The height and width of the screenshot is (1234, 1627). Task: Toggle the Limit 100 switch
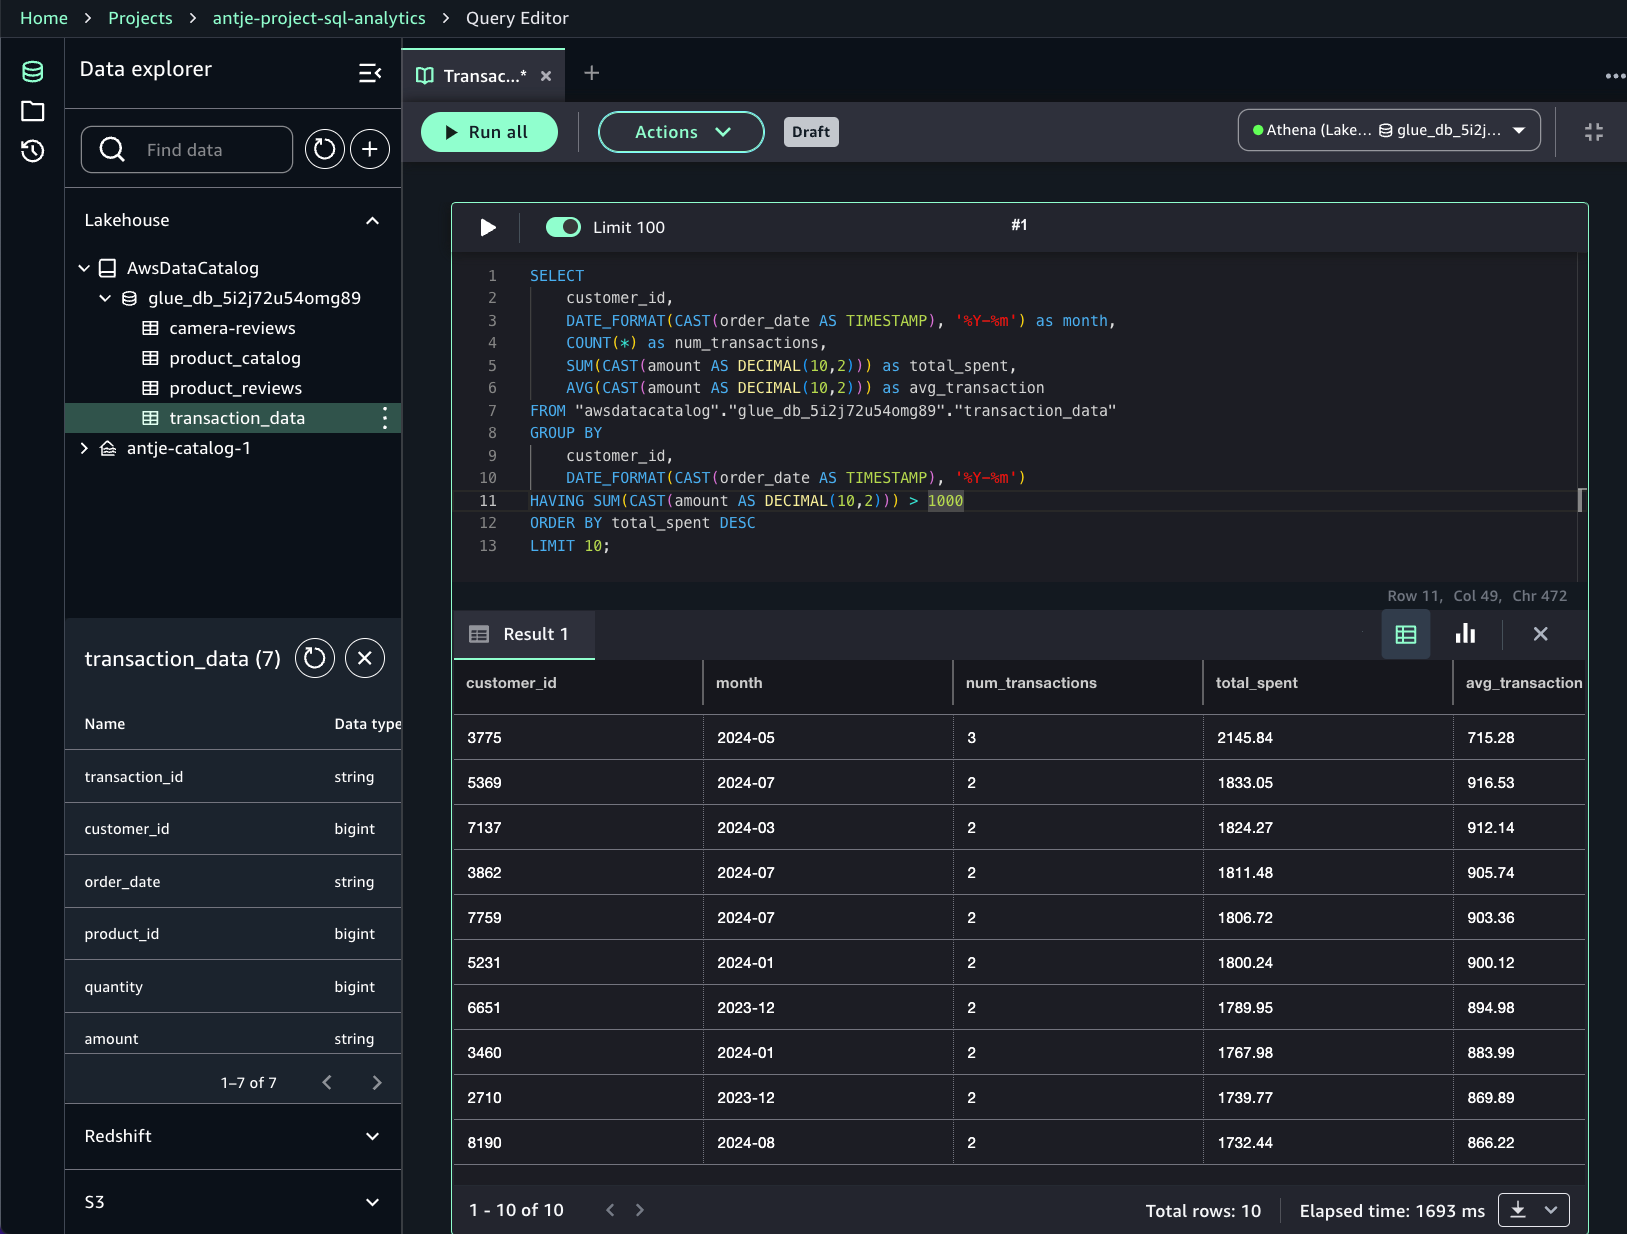click(563, 227)
